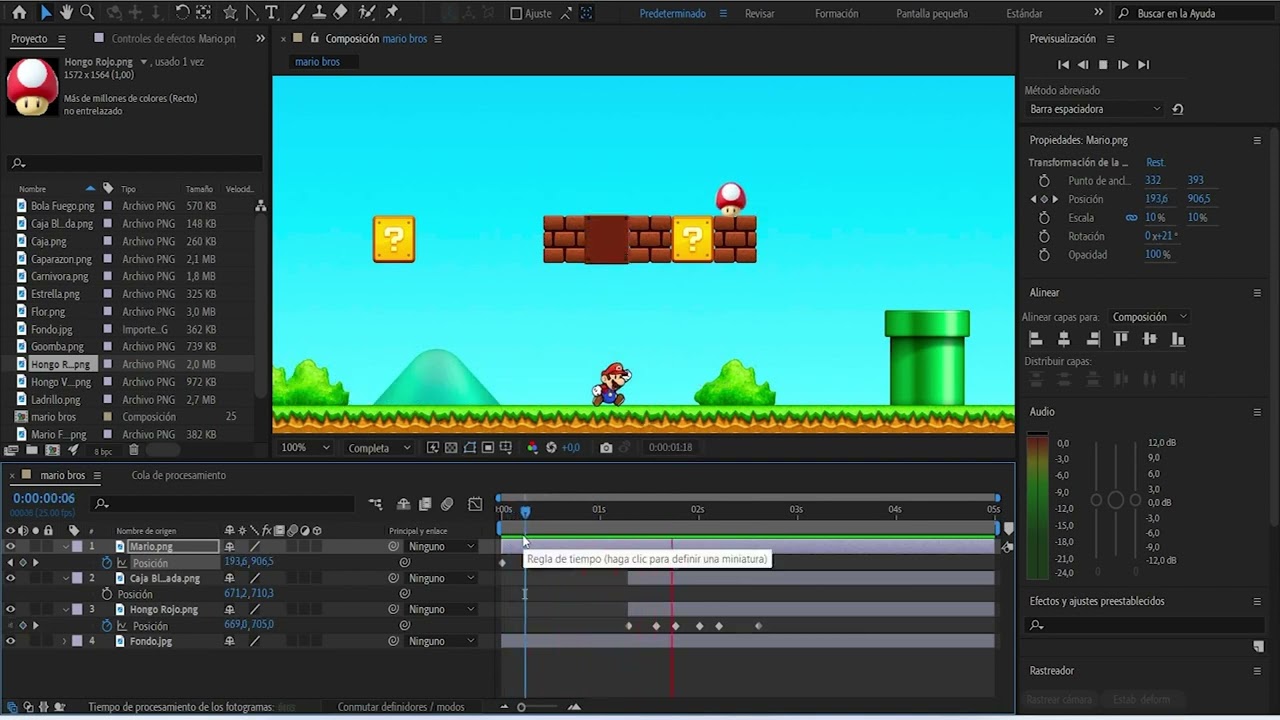Viewport: 1280px width, 720px height.
Task: Open the Cola de procesamiento tab
Action: (x=179, y=475)
